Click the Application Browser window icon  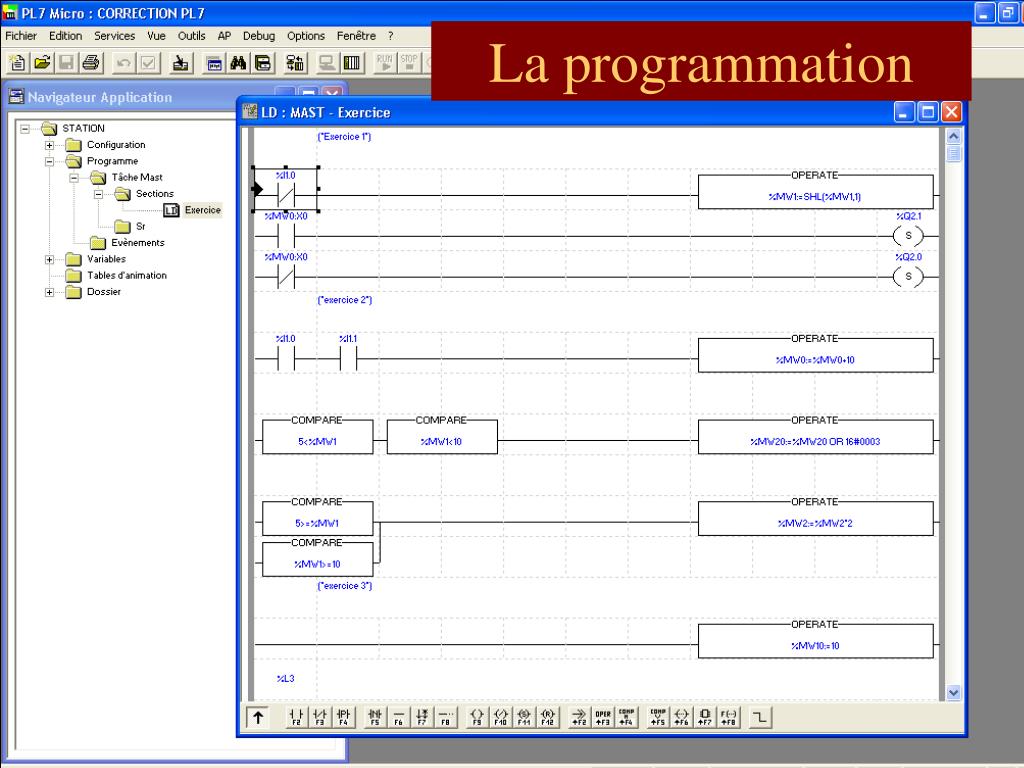pyautogui.click(x=214, y=63)
